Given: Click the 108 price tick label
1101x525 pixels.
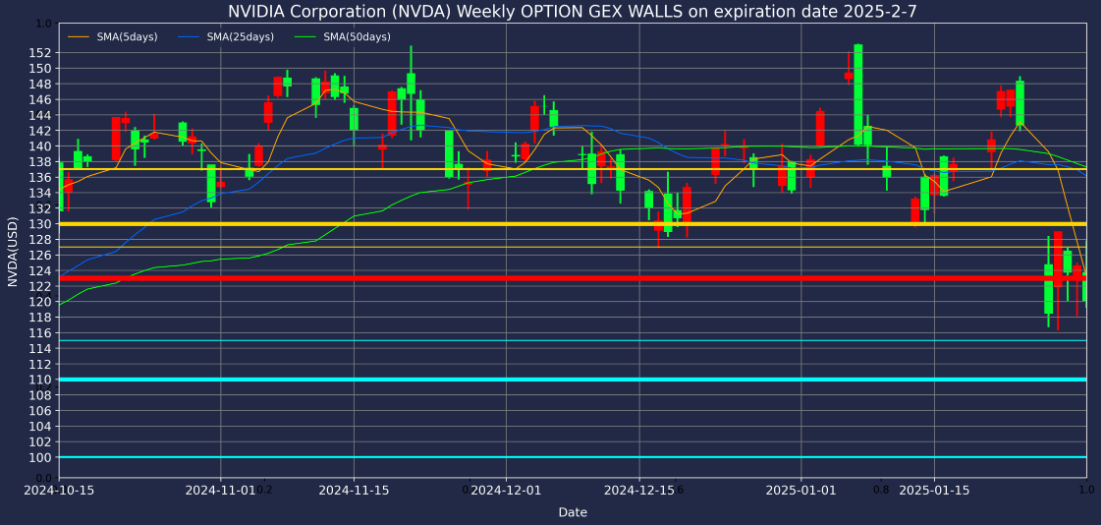Looking at the screenshot, I should tap(41, 395).
